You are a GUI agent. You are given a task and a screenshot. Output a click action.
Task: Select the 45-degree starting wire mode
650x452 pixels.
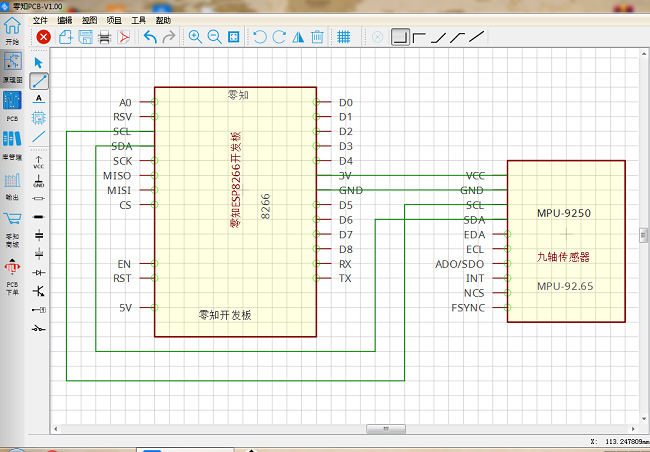(x=457, y=37)
